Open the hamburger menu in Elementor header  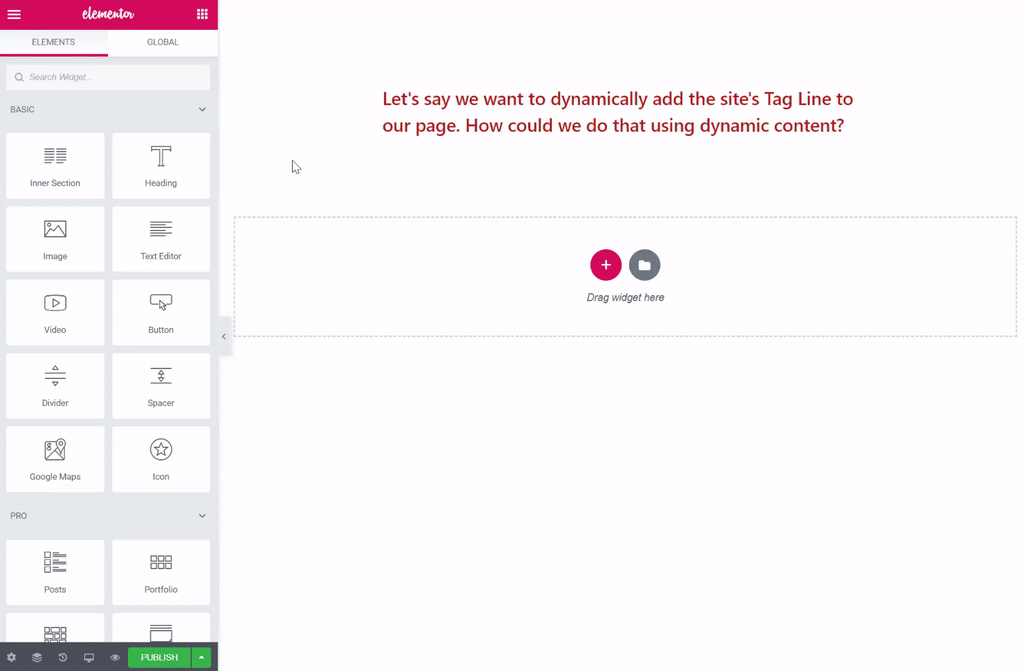(14, 14)
